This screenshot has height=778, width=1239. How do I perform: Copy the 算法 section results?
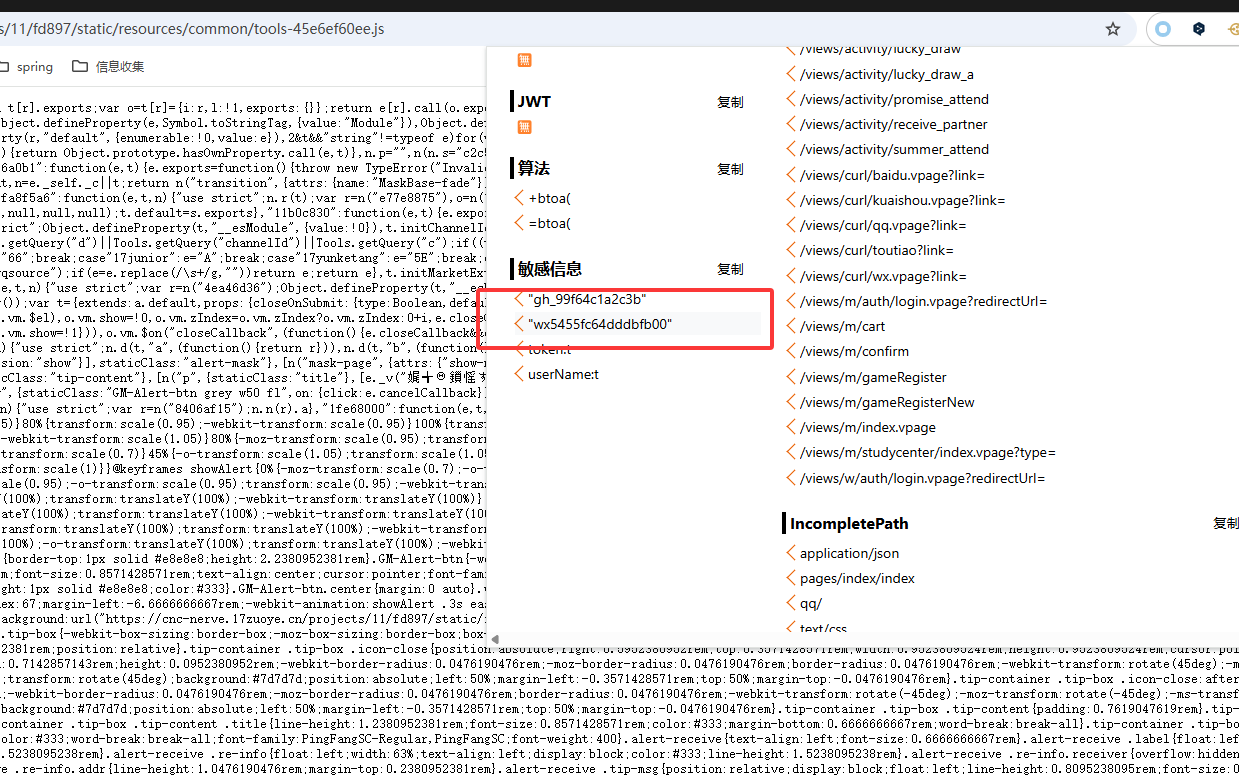730,169
